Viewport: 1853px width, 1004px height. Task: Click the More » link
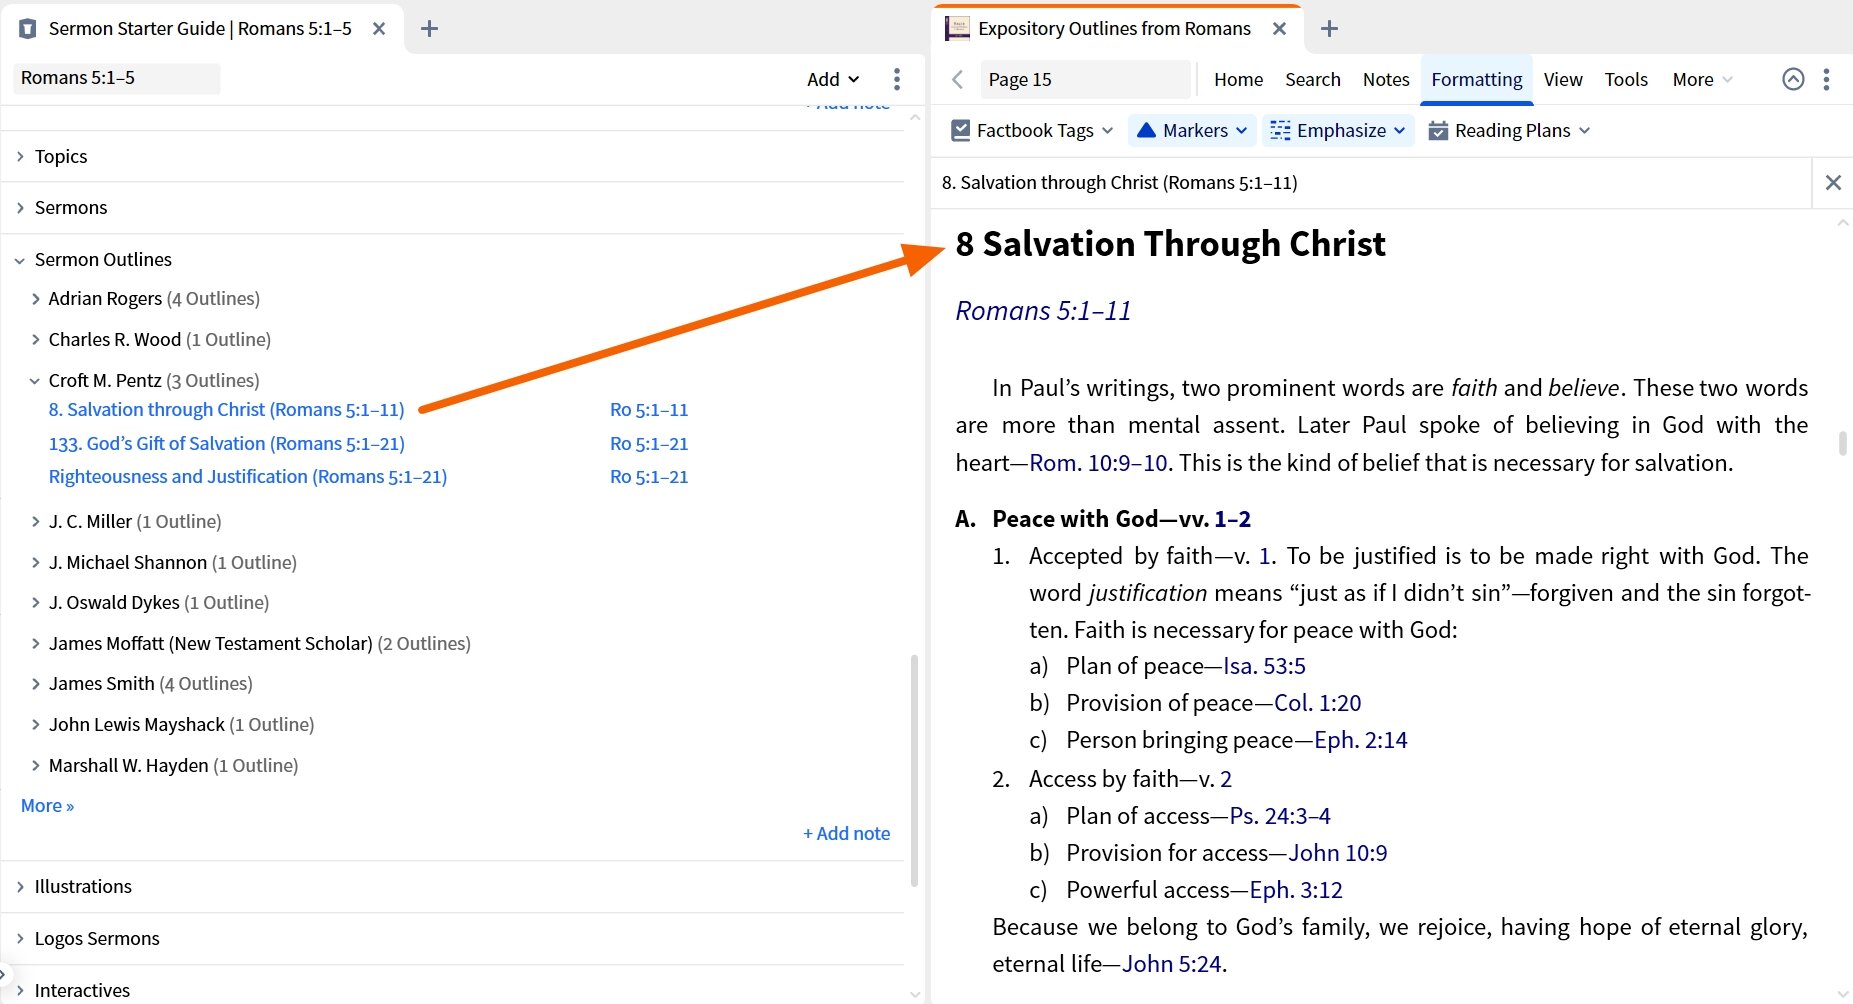pos(47,806)
